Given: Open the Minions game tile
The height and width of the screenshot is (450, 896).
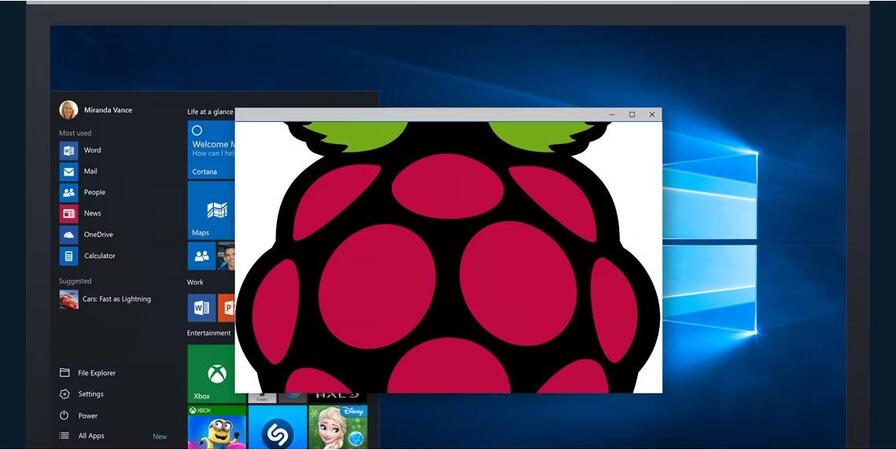Looking at the screenshot, I should 217,427.
